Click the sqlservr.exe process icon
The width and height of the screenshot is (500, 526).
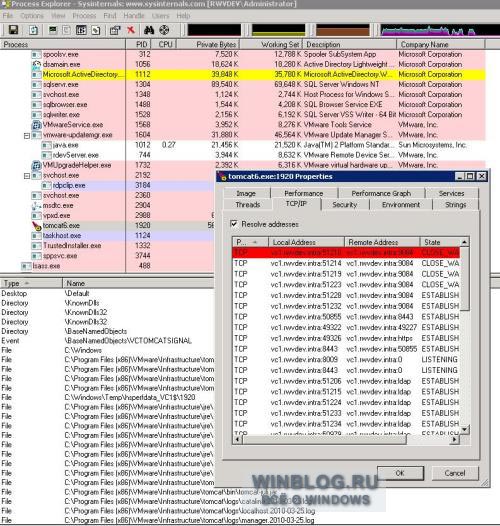click(36, 85)
